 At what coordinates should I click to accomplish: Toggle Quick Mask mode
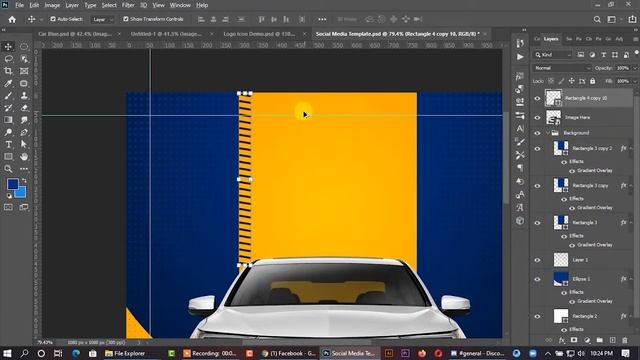click(8, 207)
